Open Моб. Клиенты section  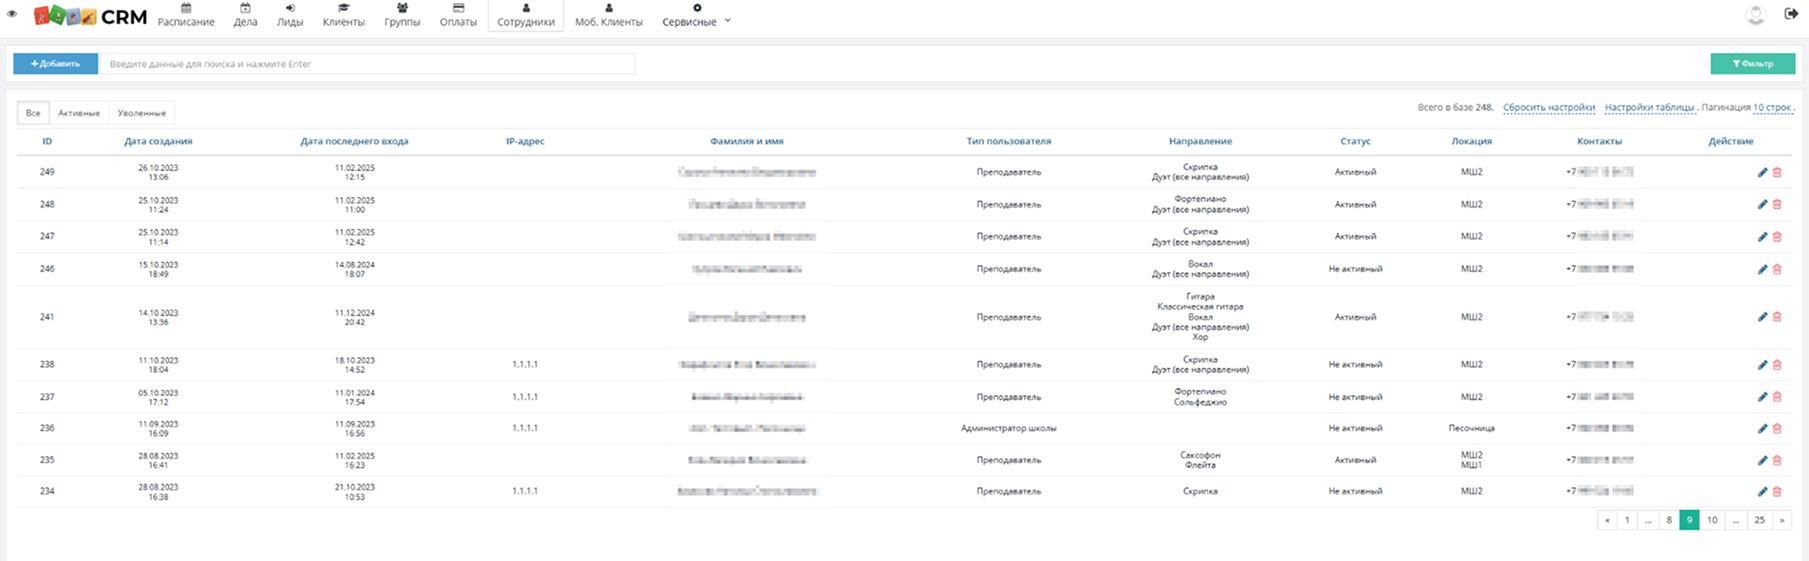[608, 15]
